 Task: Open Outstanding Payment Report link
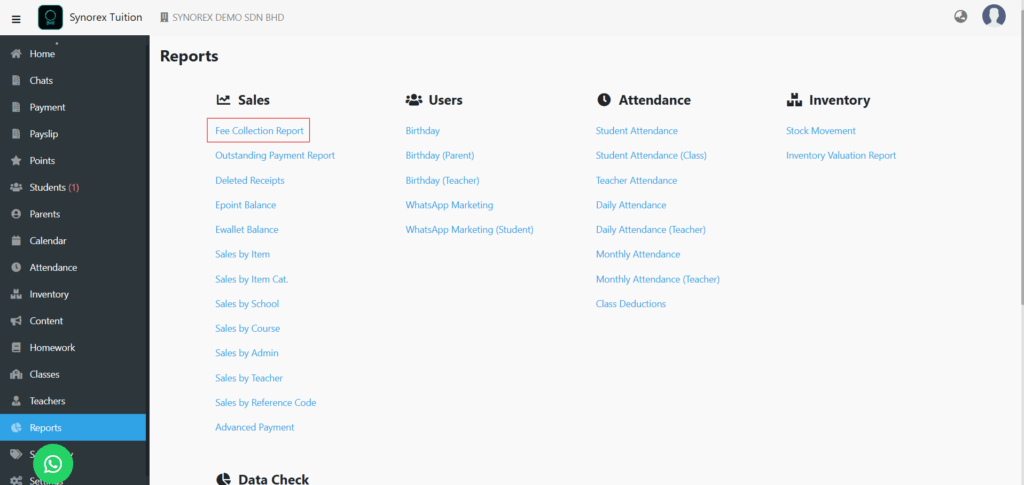tap(275, 155)
